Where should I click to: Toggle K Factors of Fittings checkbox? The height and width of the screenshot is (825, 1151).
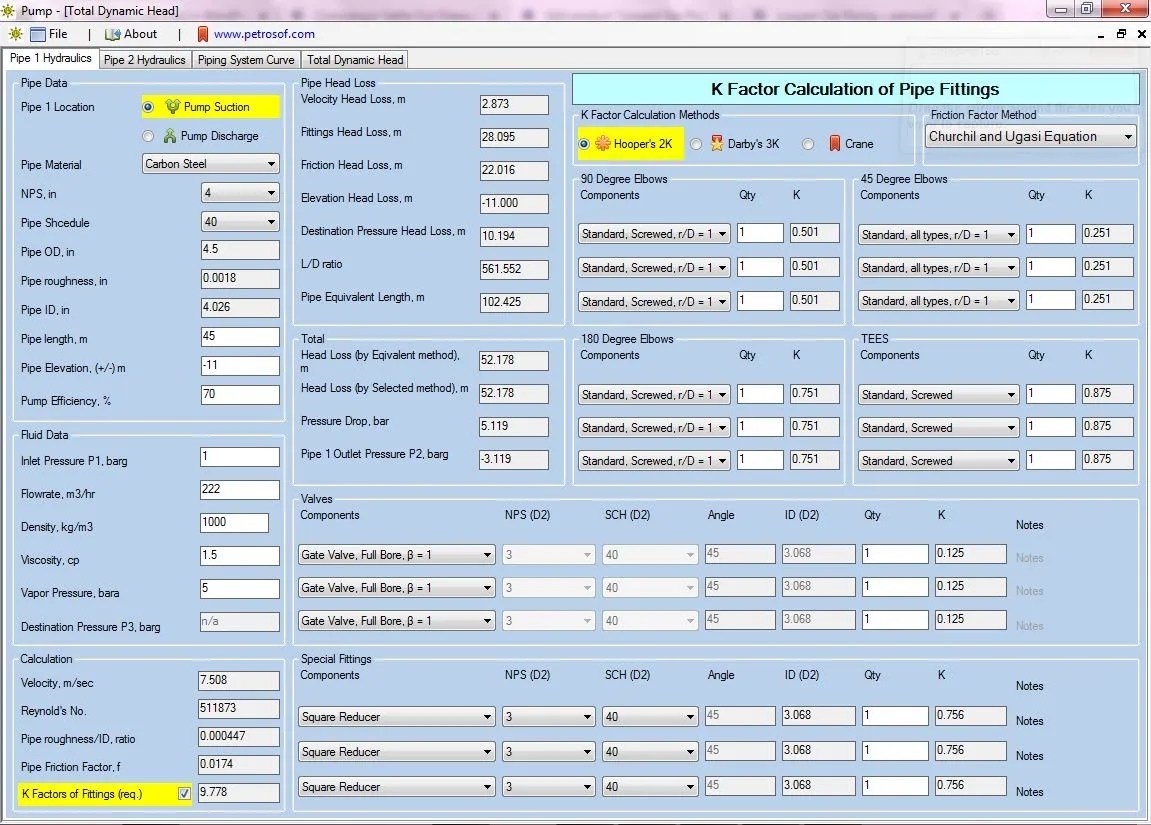click(184, 793)
